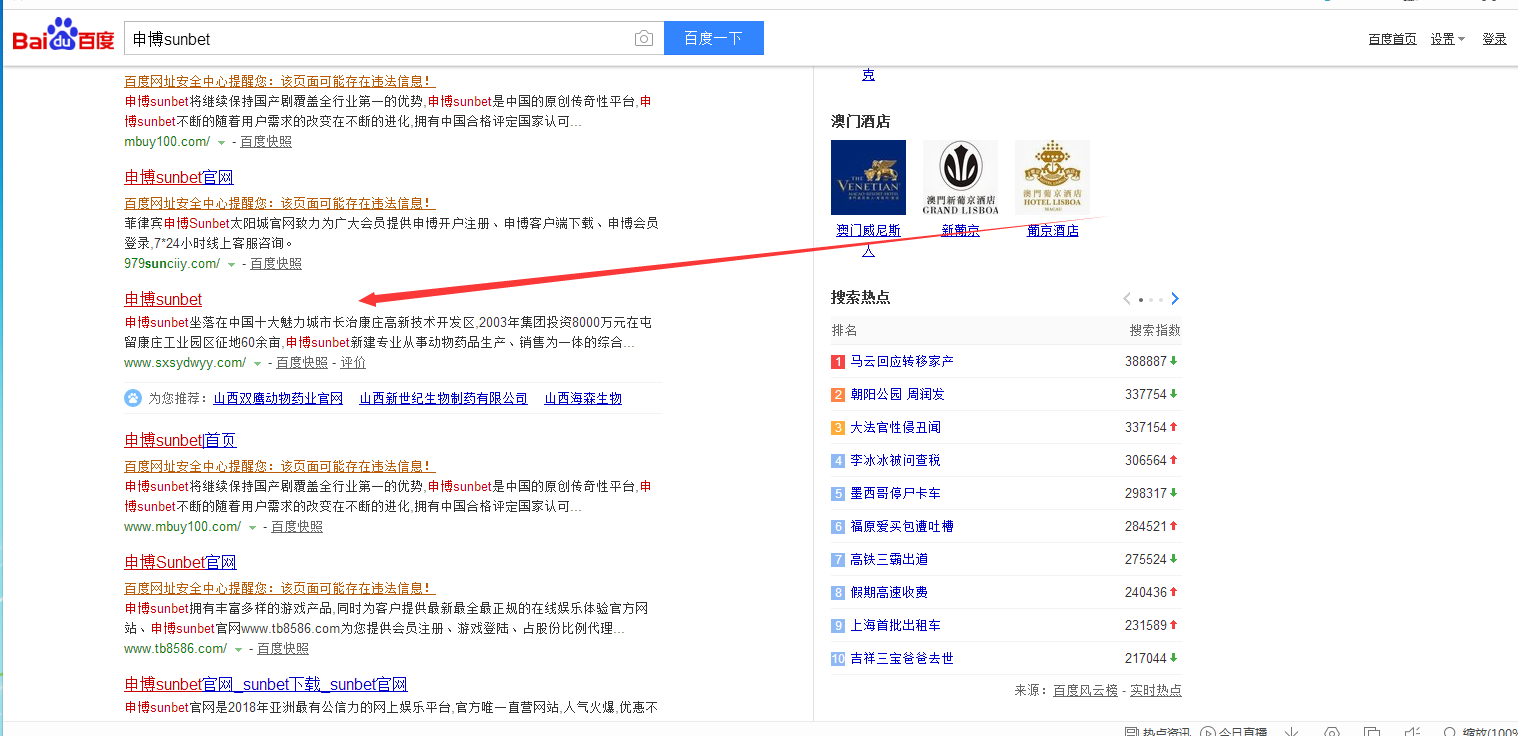Screen dimensions: 1518x736
Task: Click the speaker mute icon in status bar
Action: 1412,731
